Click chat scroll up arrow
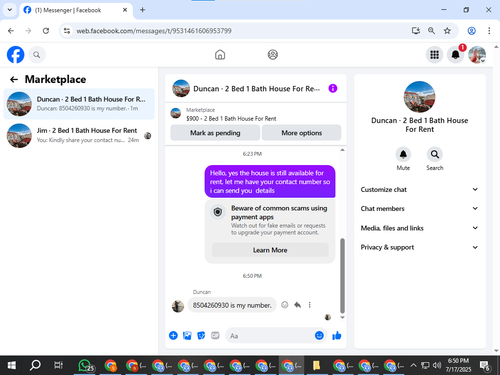This screenshot has width=500, height=375. point(342,150)
